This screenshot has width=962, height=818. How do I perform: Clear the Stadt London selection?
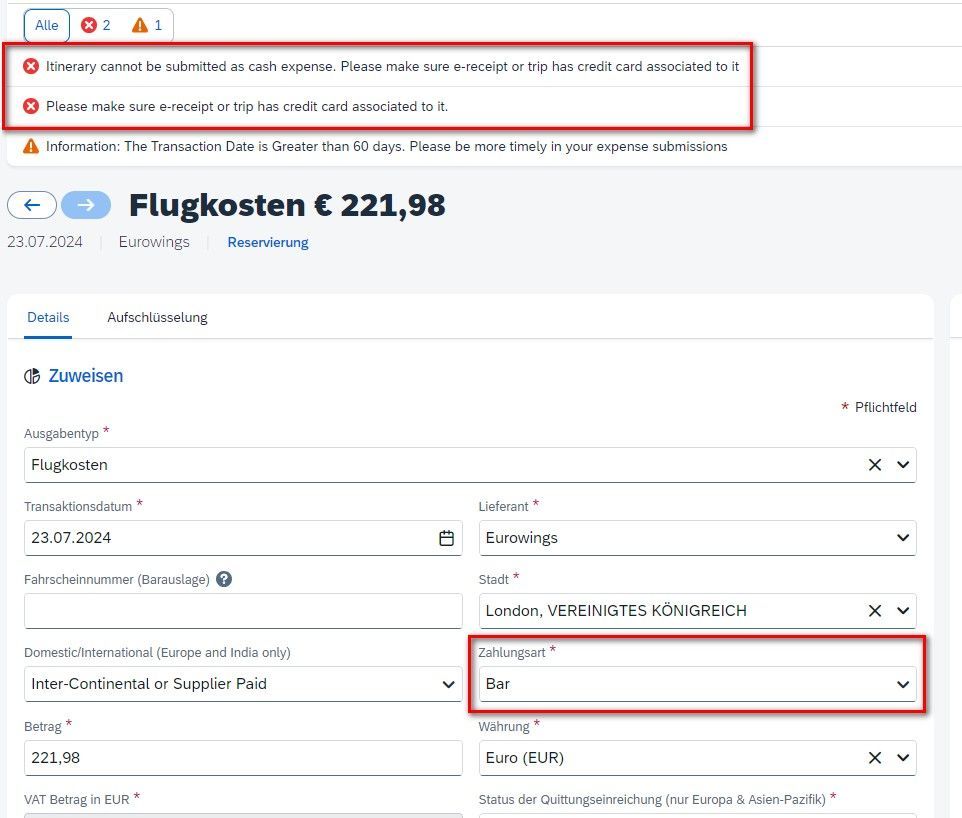coord(875,611)
